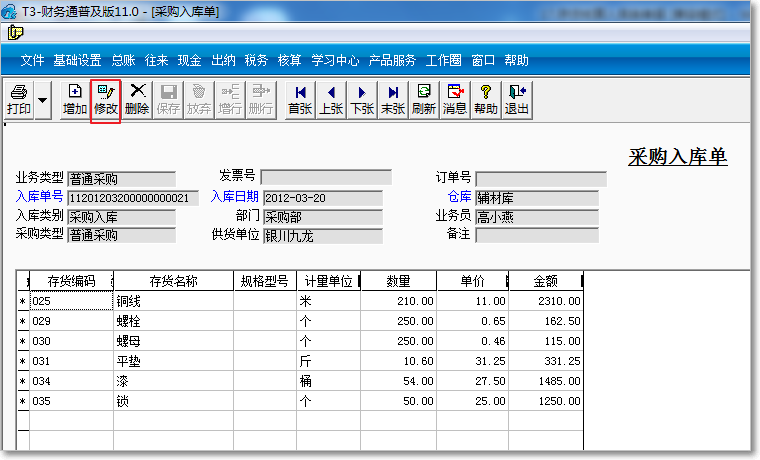This screenshot has height=460, width=760.
Task: Click the 仓库 blue label
Action: [459, 196]
